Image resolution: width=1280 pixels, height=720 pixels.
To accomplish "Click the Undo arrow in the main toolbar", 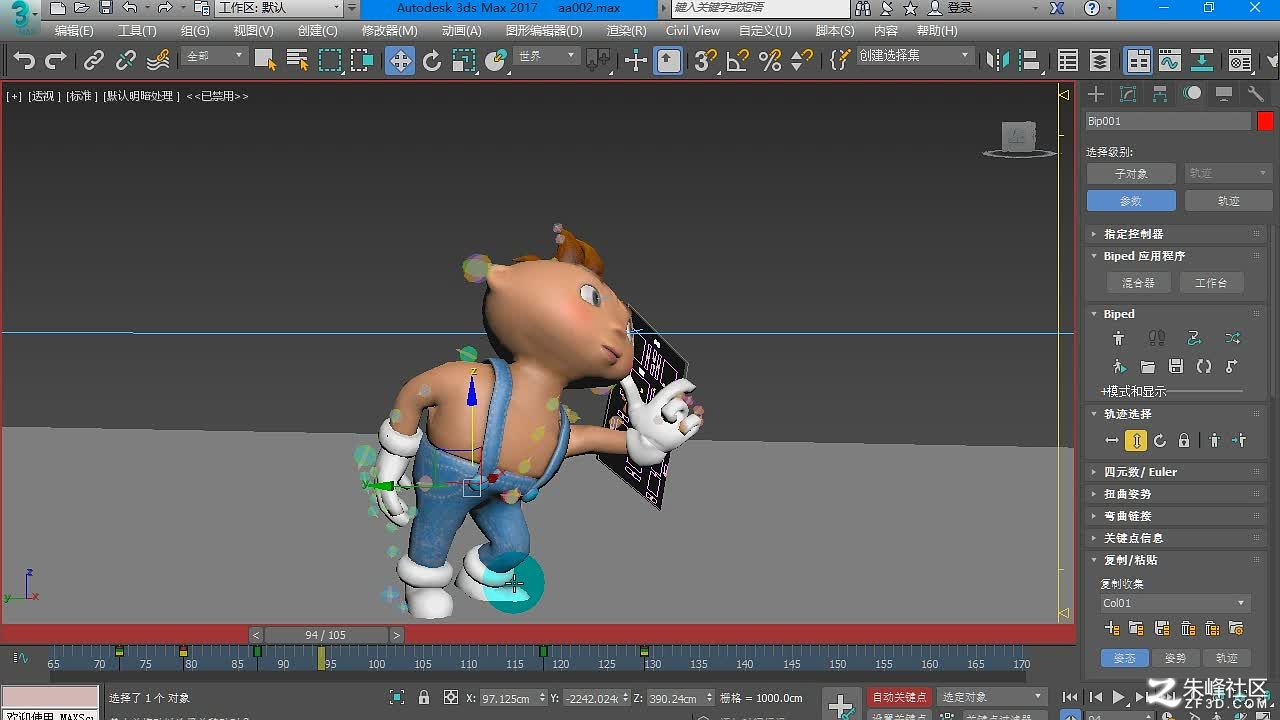I will (25, 61).
